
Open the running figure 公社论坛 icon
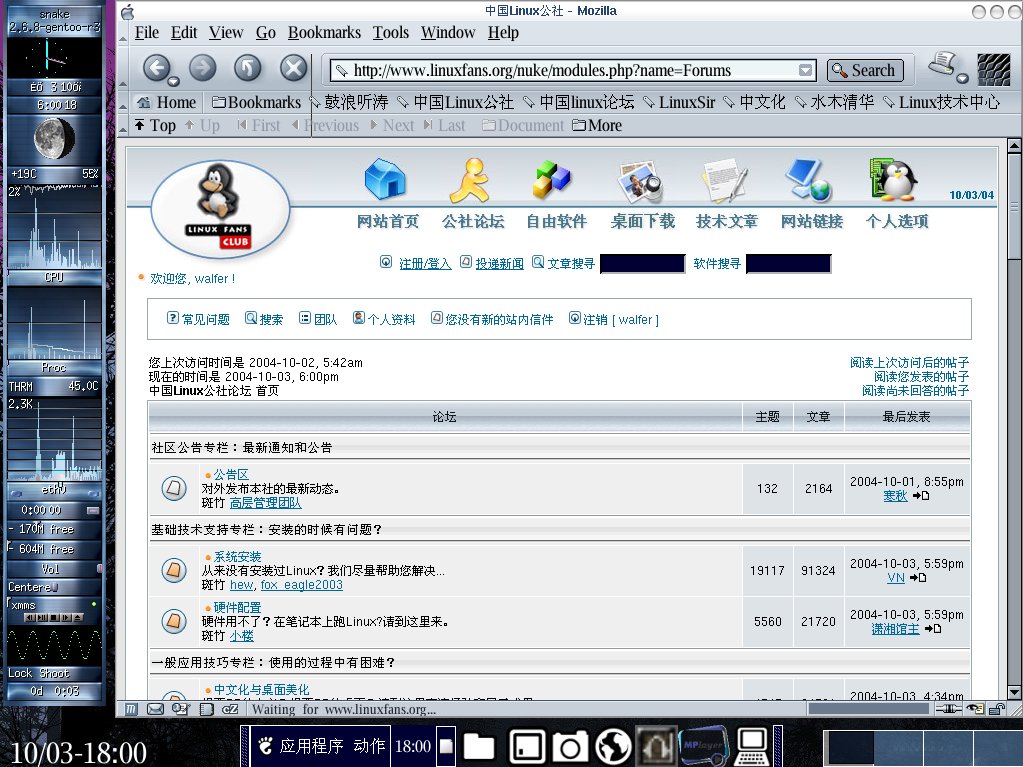coord(470,179)
